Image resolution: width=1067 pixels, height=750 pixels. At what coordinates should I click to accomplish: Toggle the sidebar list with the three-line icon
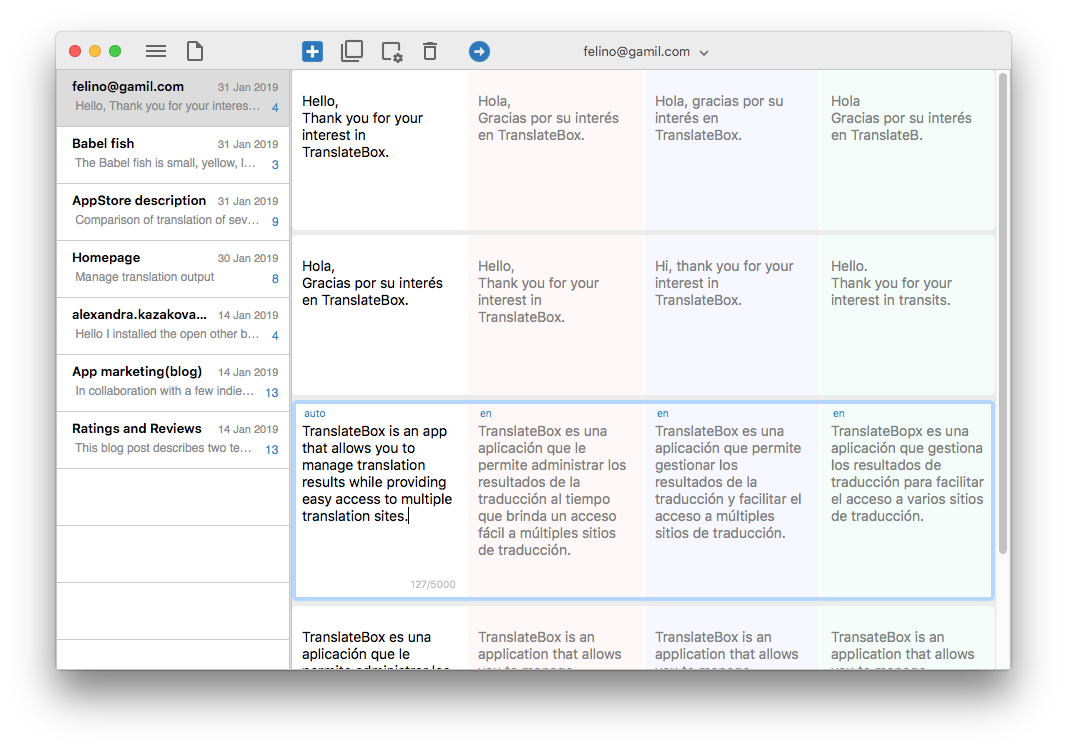[x=156, y=51]
